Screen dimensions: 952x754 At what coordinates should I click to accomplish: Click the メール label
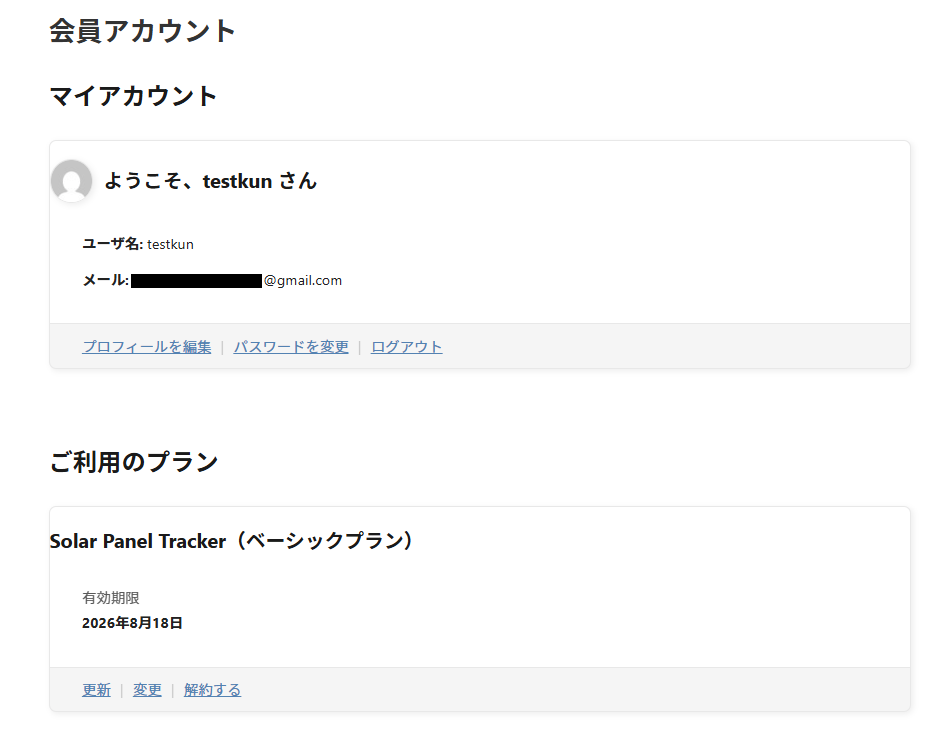click(x=106, y=280)
